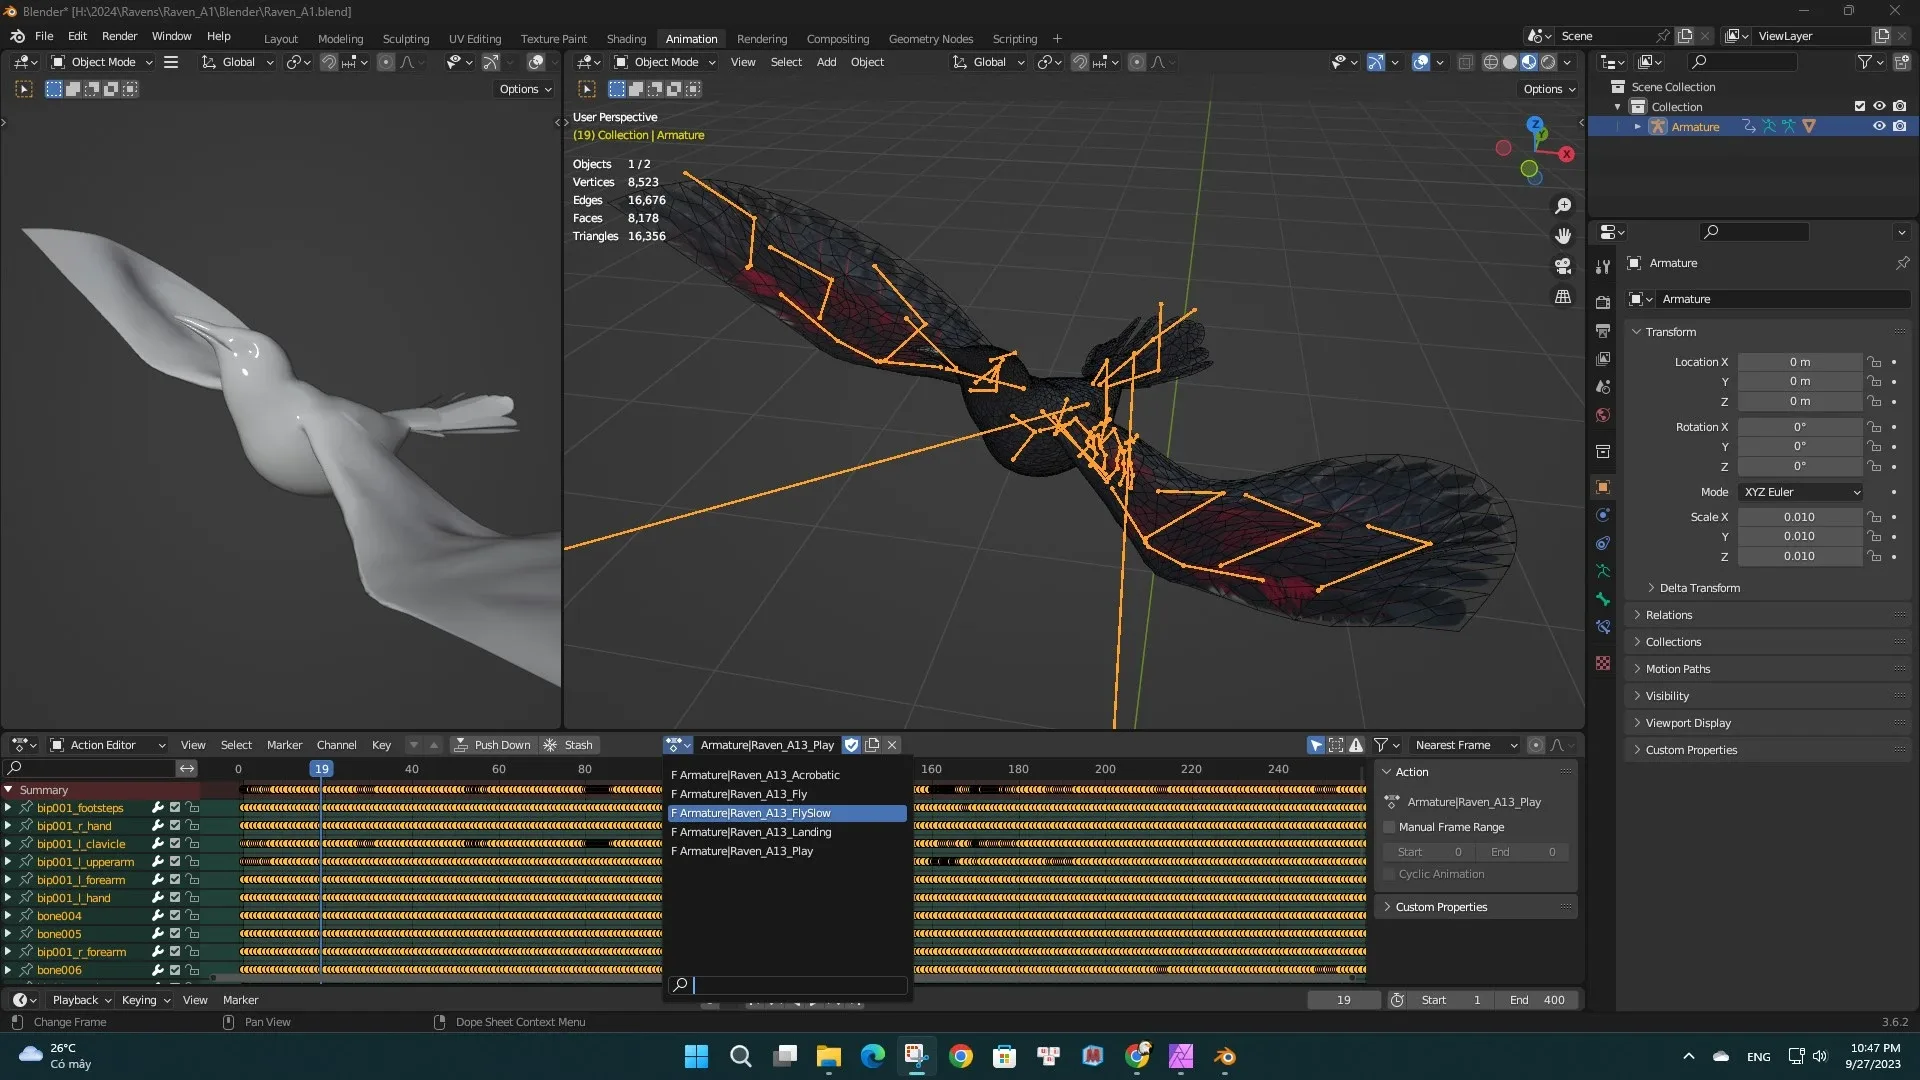The width and height of the screenshot is (1920, 1080).
Task: Open Keying menu in timeline header
Action: click(x=145, y=1000)
